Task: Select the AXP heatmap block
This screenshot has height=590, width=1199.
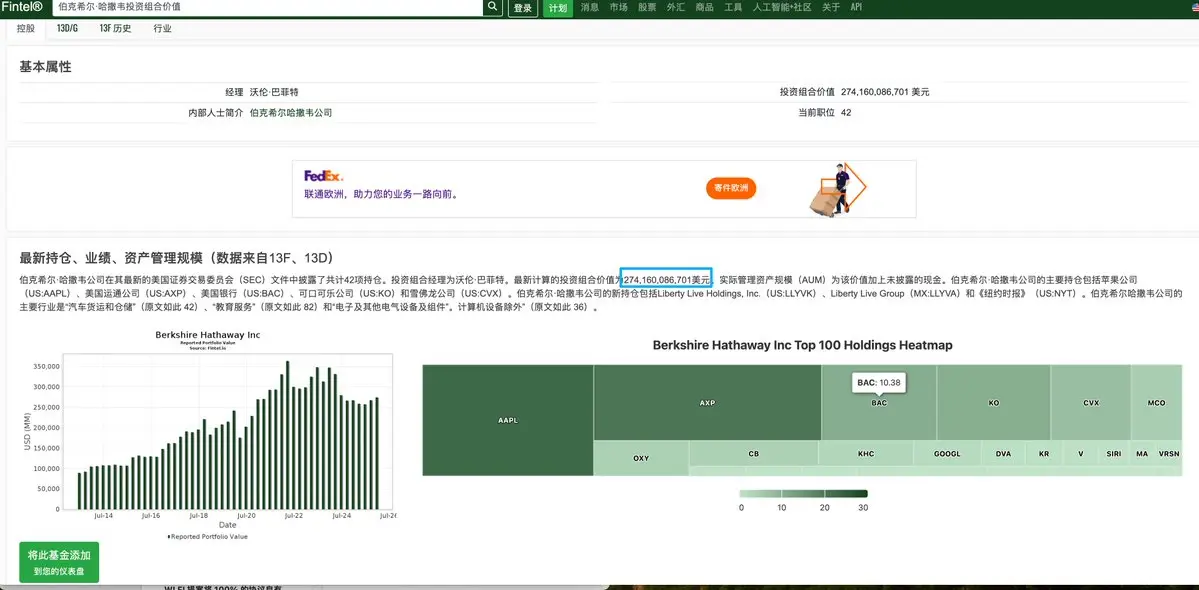Action: pos(706,403)
